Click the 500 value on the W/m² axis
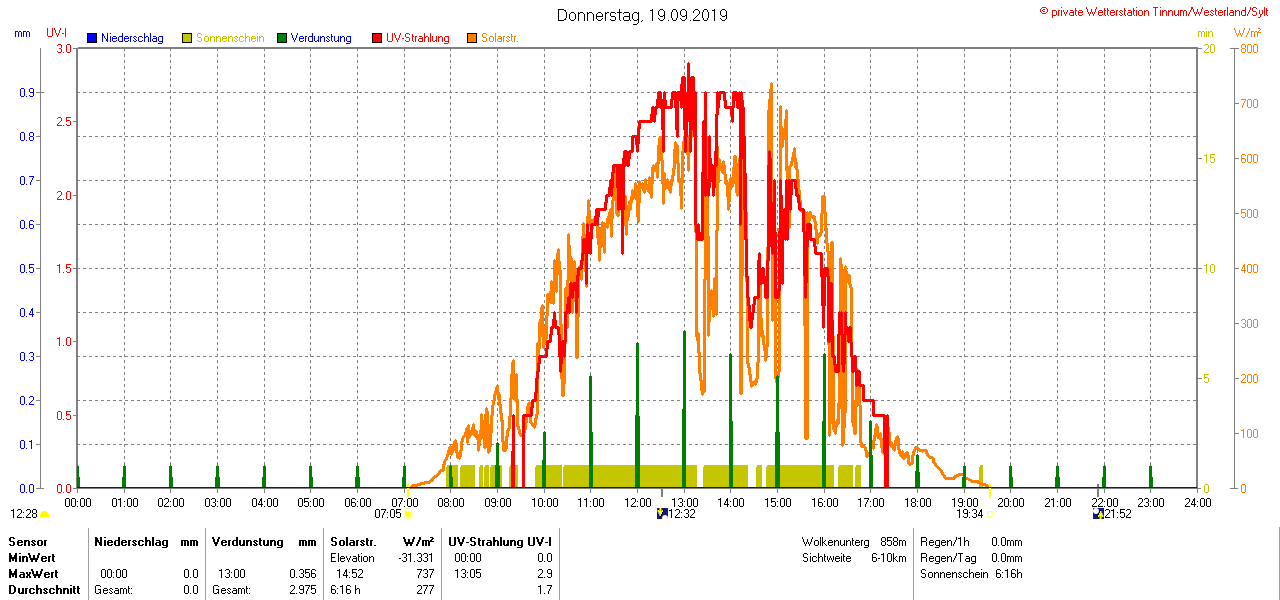The image size is (1280, 600). point(1249,213)
